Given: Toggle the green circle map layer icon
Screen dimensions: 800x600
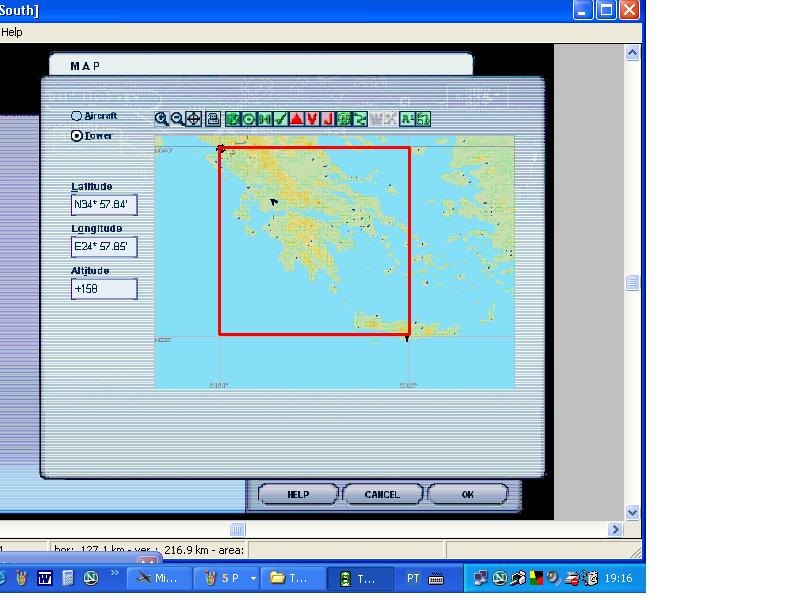Looking at the screenshot, I should point(249,119).
